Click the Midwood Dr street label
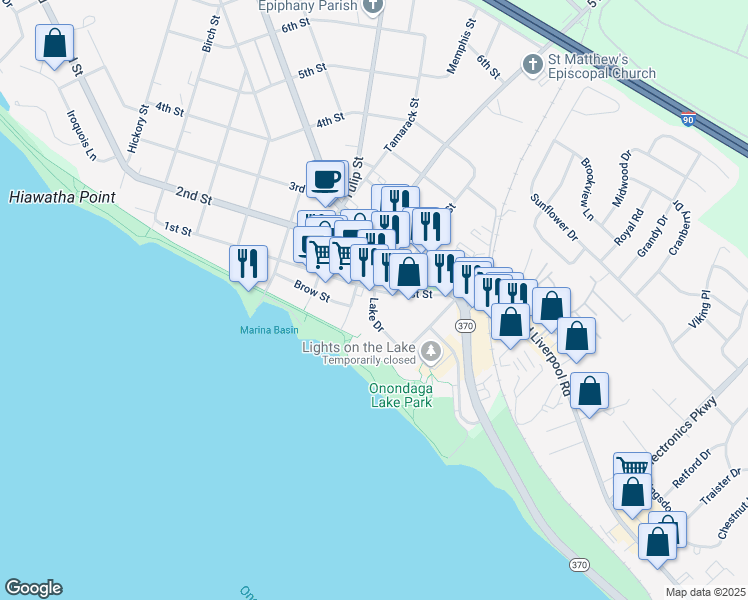The image size is (748, 600). coord(622,178)
